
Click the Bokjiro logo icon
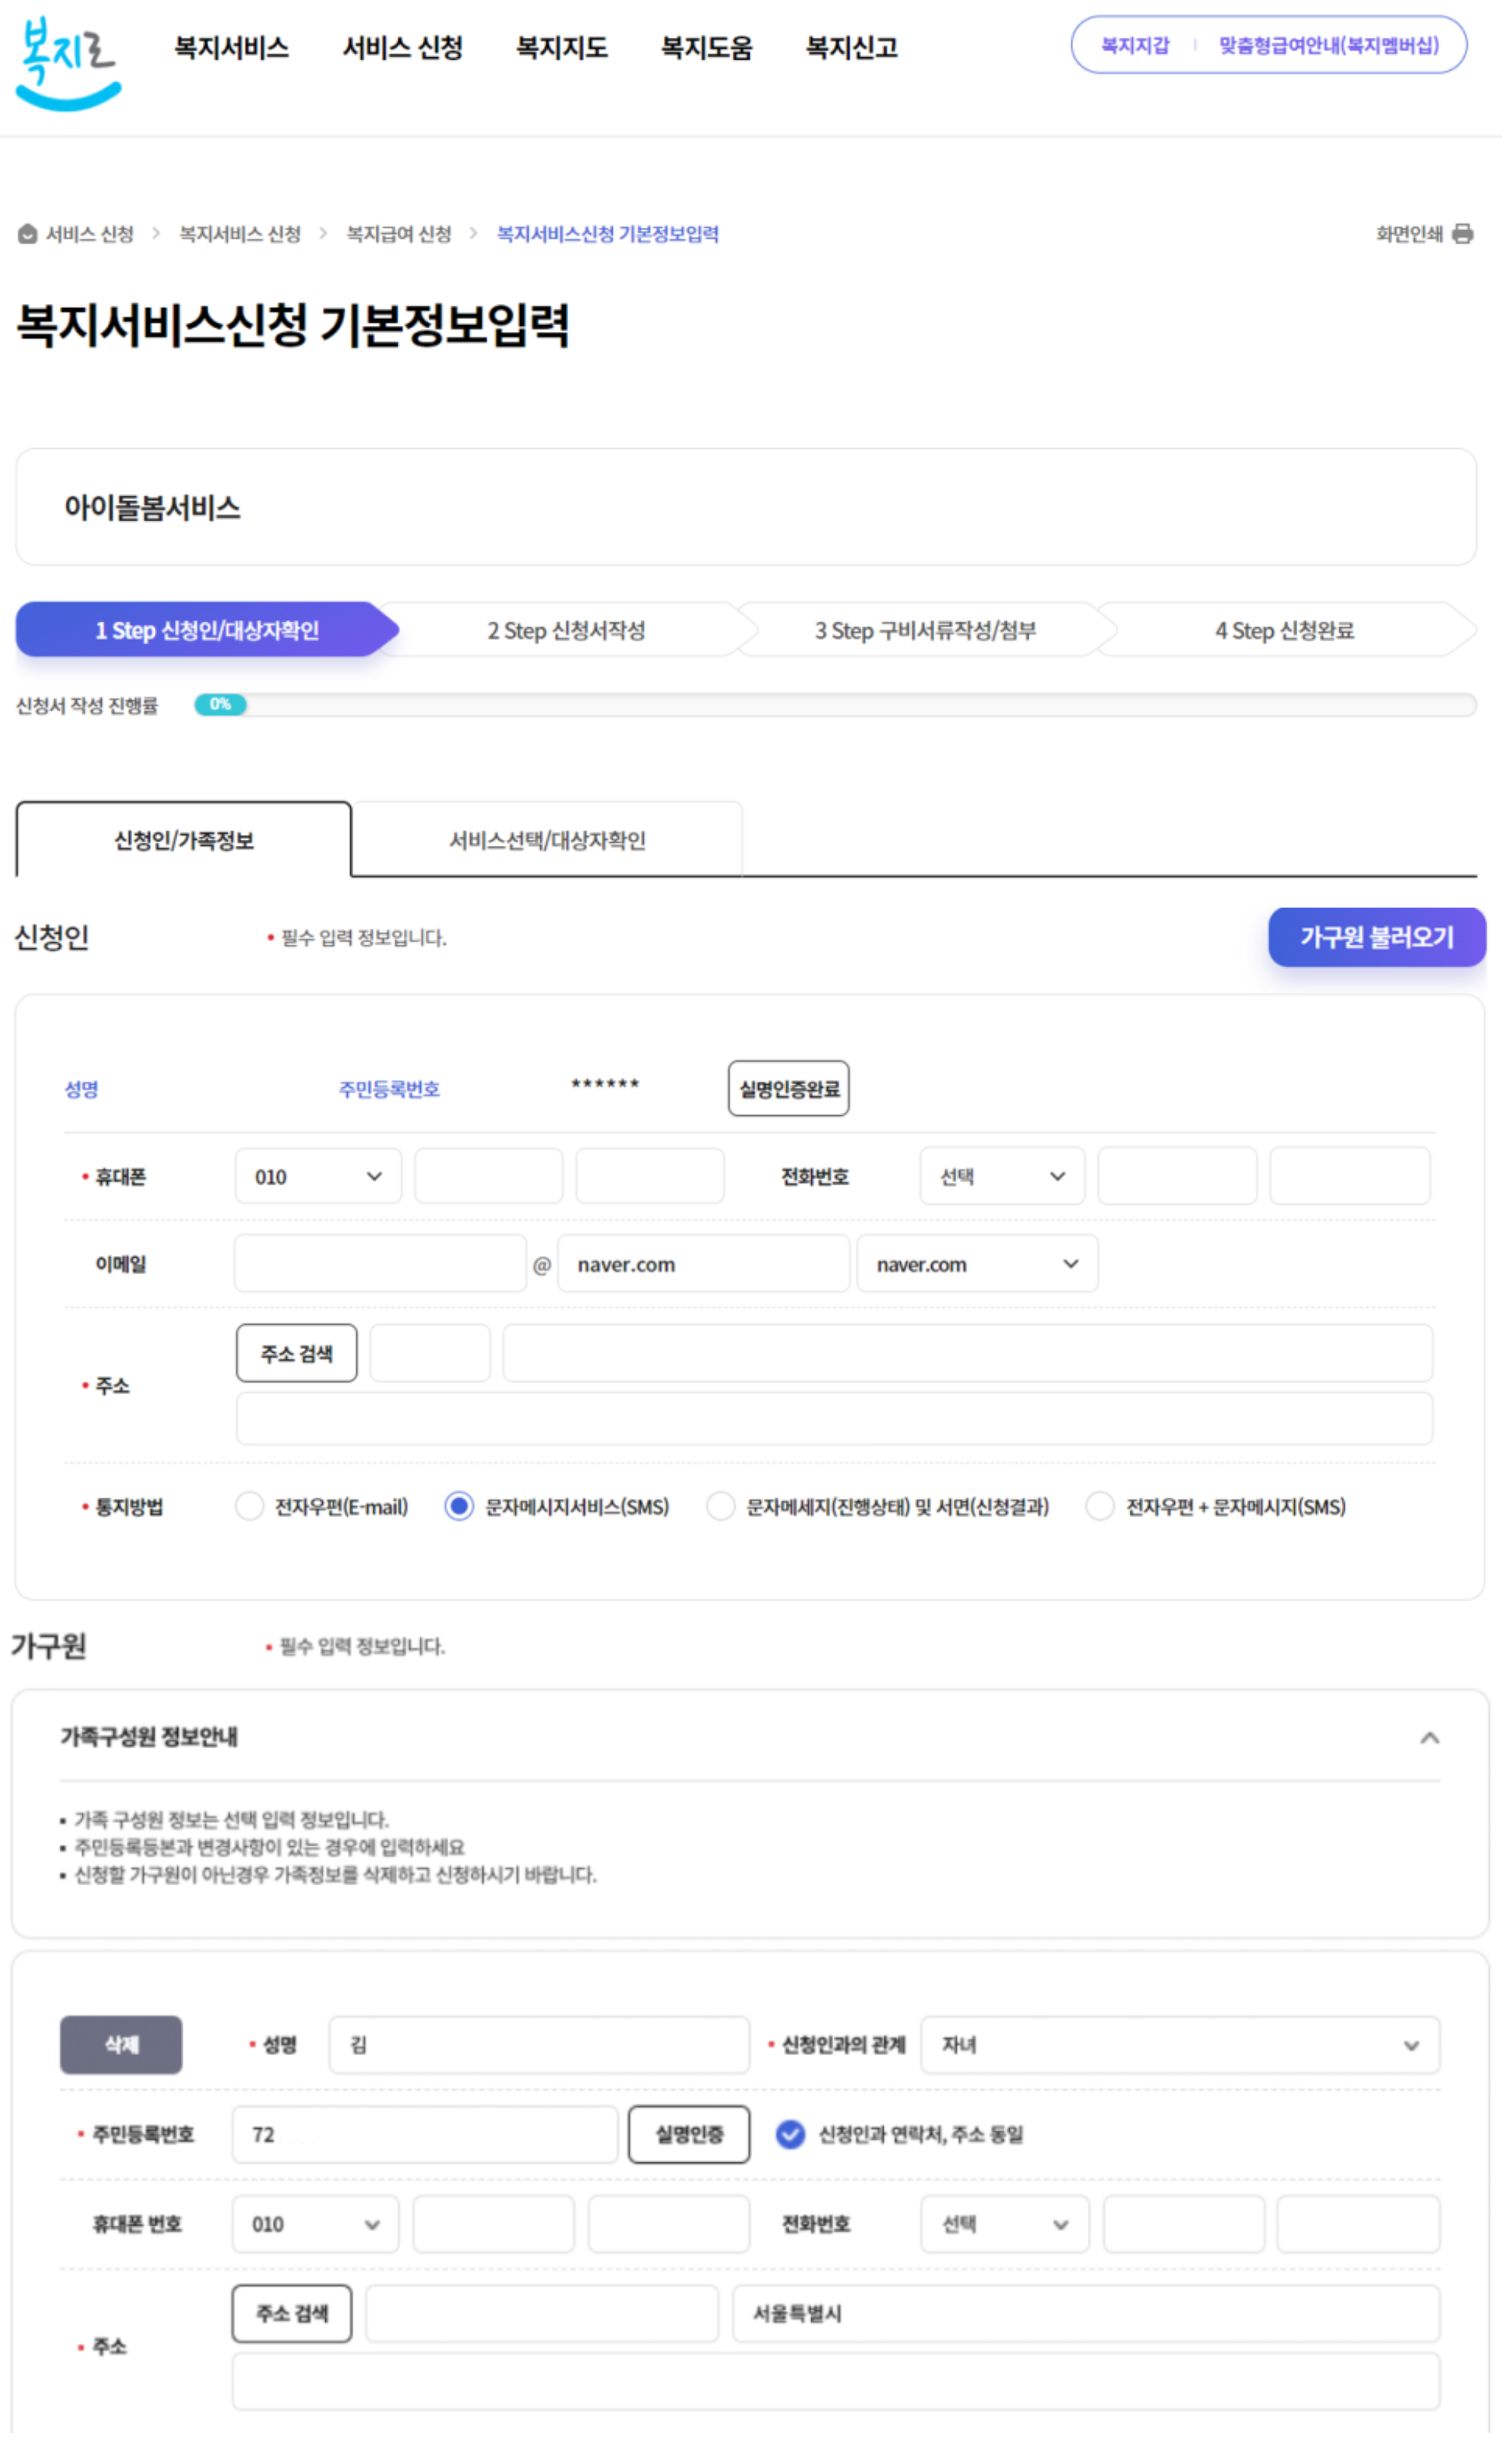[68, 62]
